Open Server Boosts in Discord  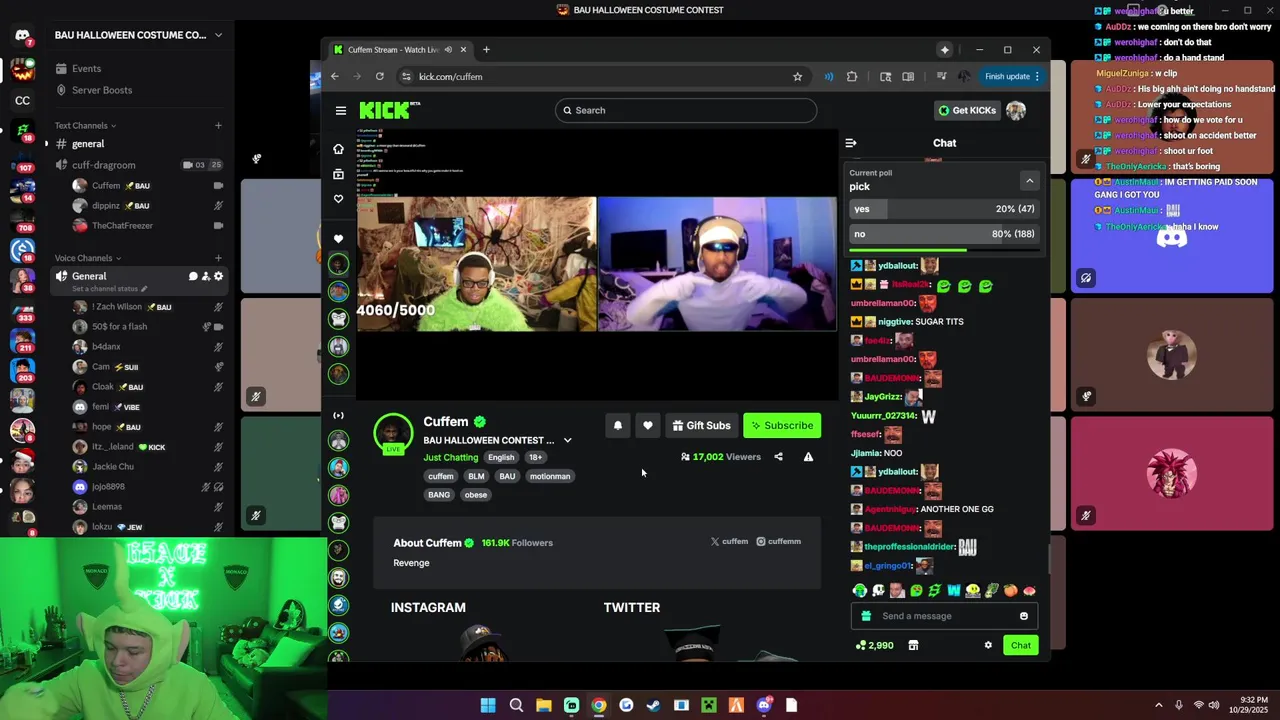click(138, 90)
